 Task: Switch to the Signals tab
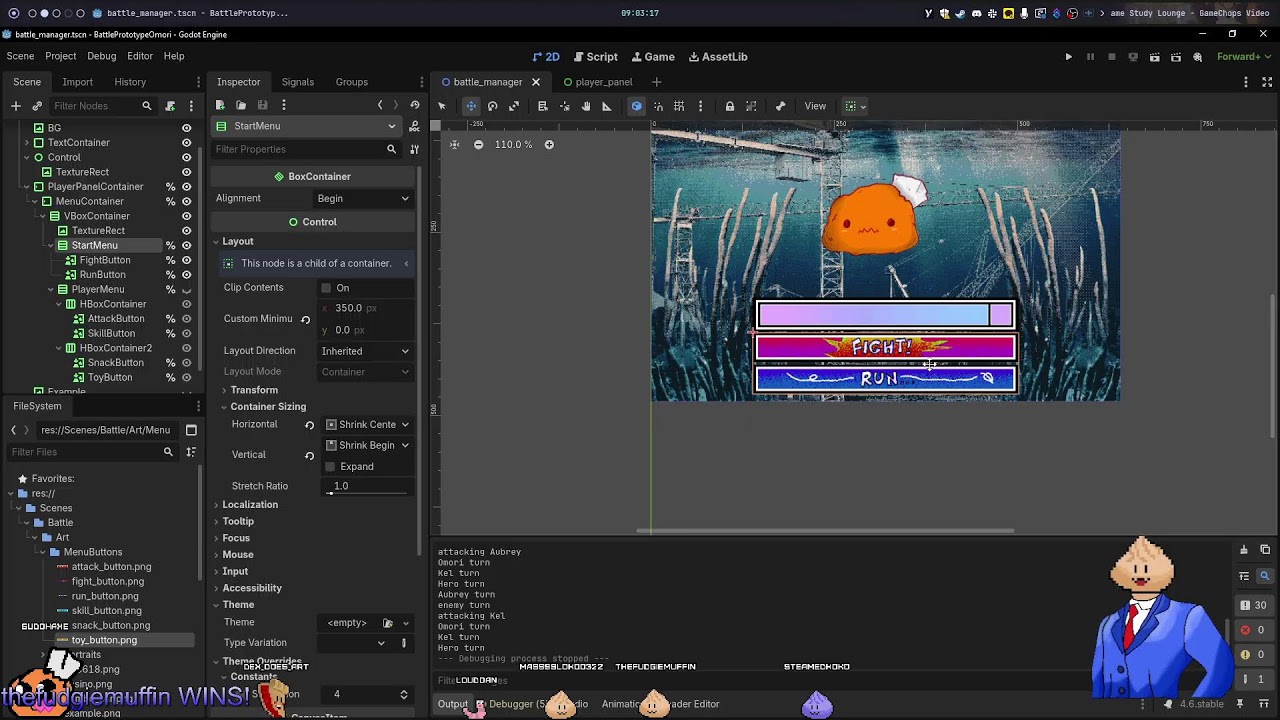[x=297, y=82]
